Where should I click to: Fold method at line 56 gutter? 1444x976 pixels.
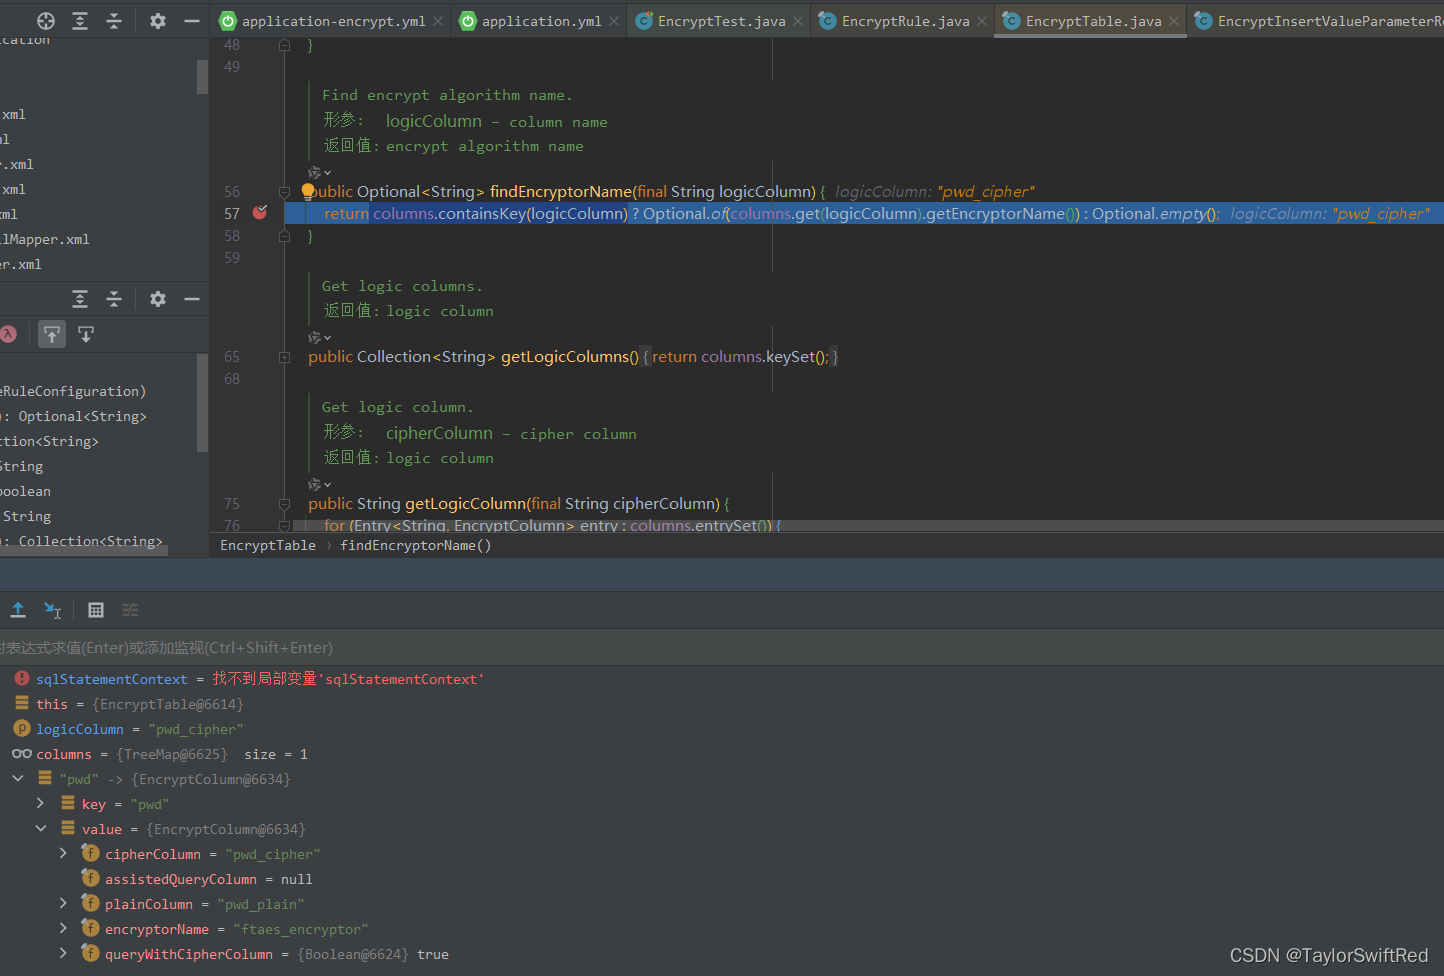tap(284, 192)
